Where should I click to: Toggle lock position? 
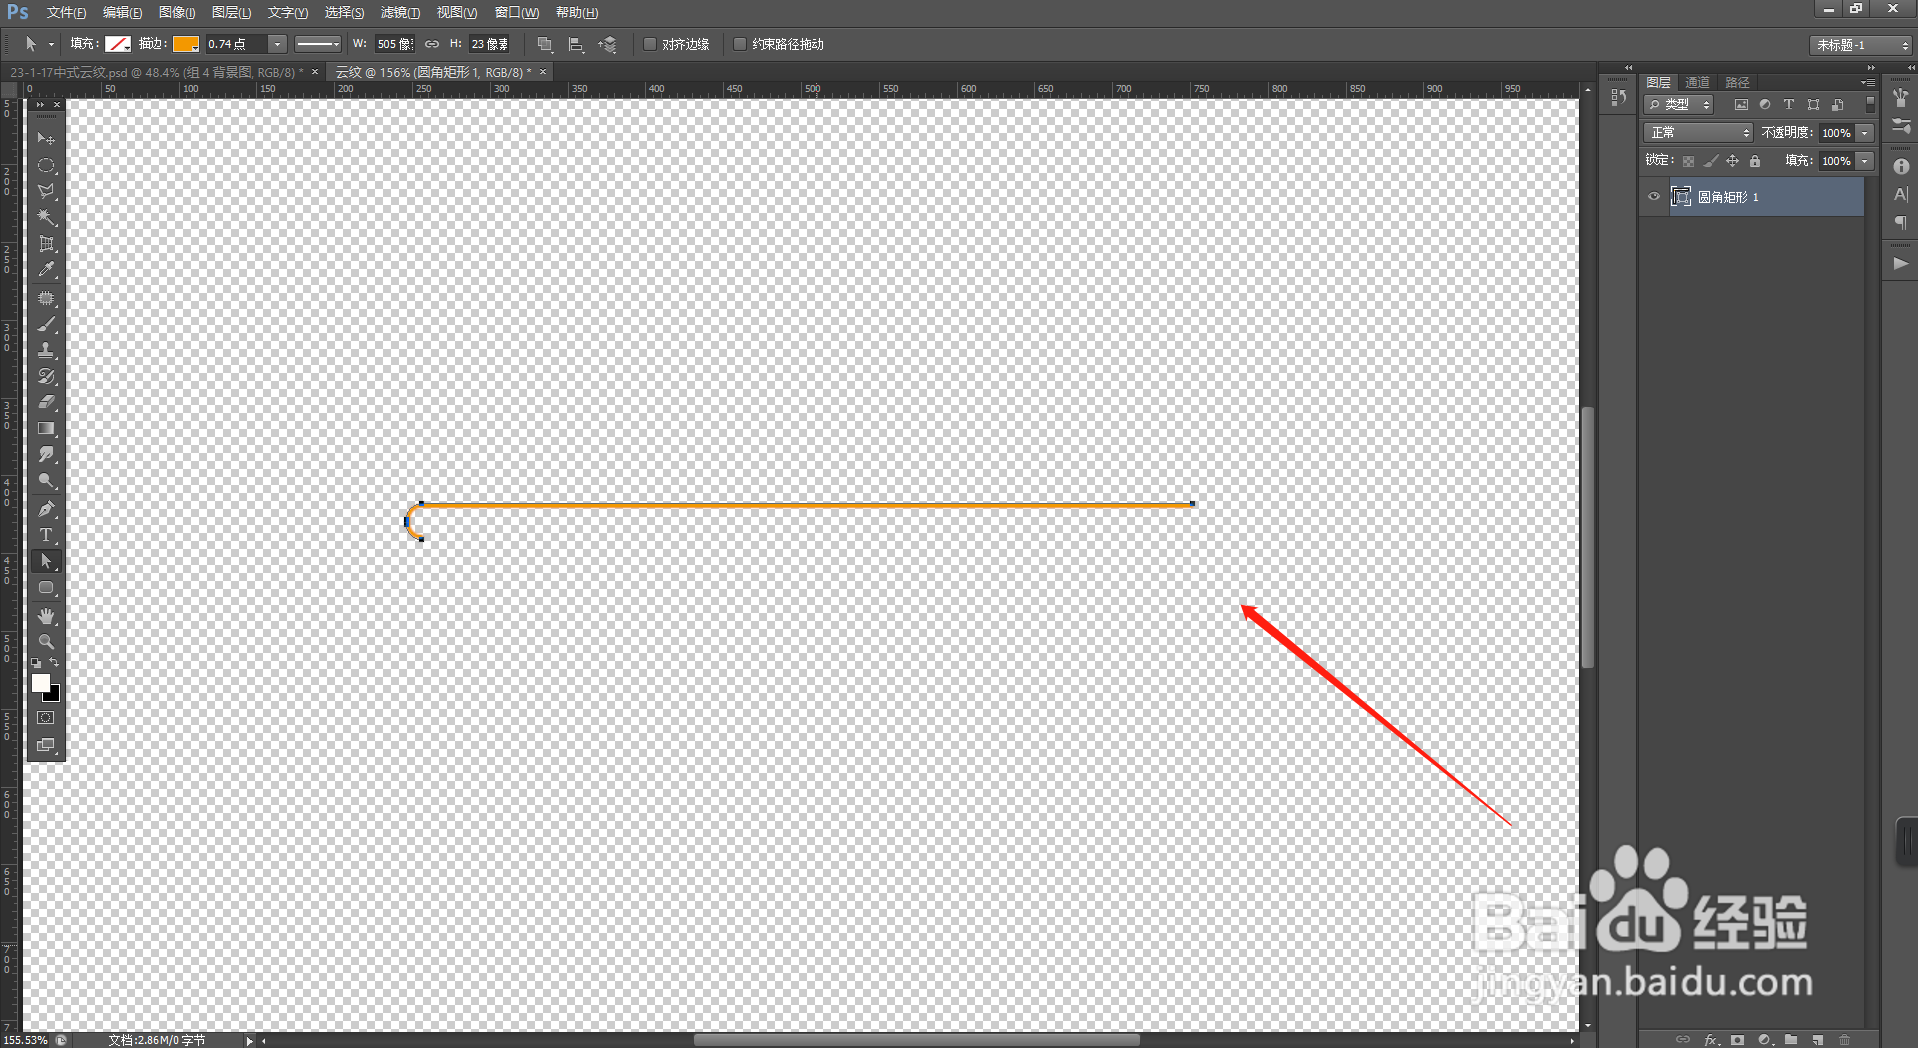click(x=1733, y=161)
